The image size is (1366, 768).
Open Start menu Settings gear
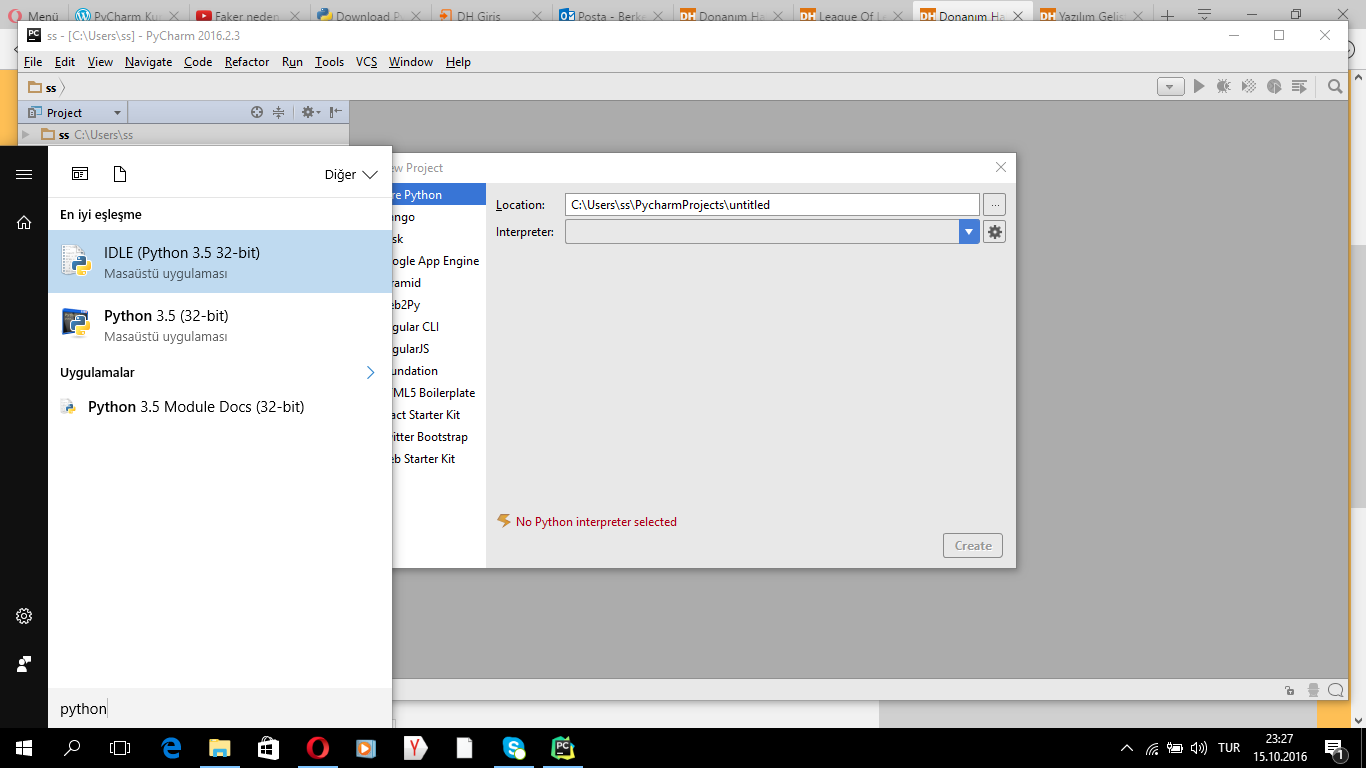(x=24, y=616)
